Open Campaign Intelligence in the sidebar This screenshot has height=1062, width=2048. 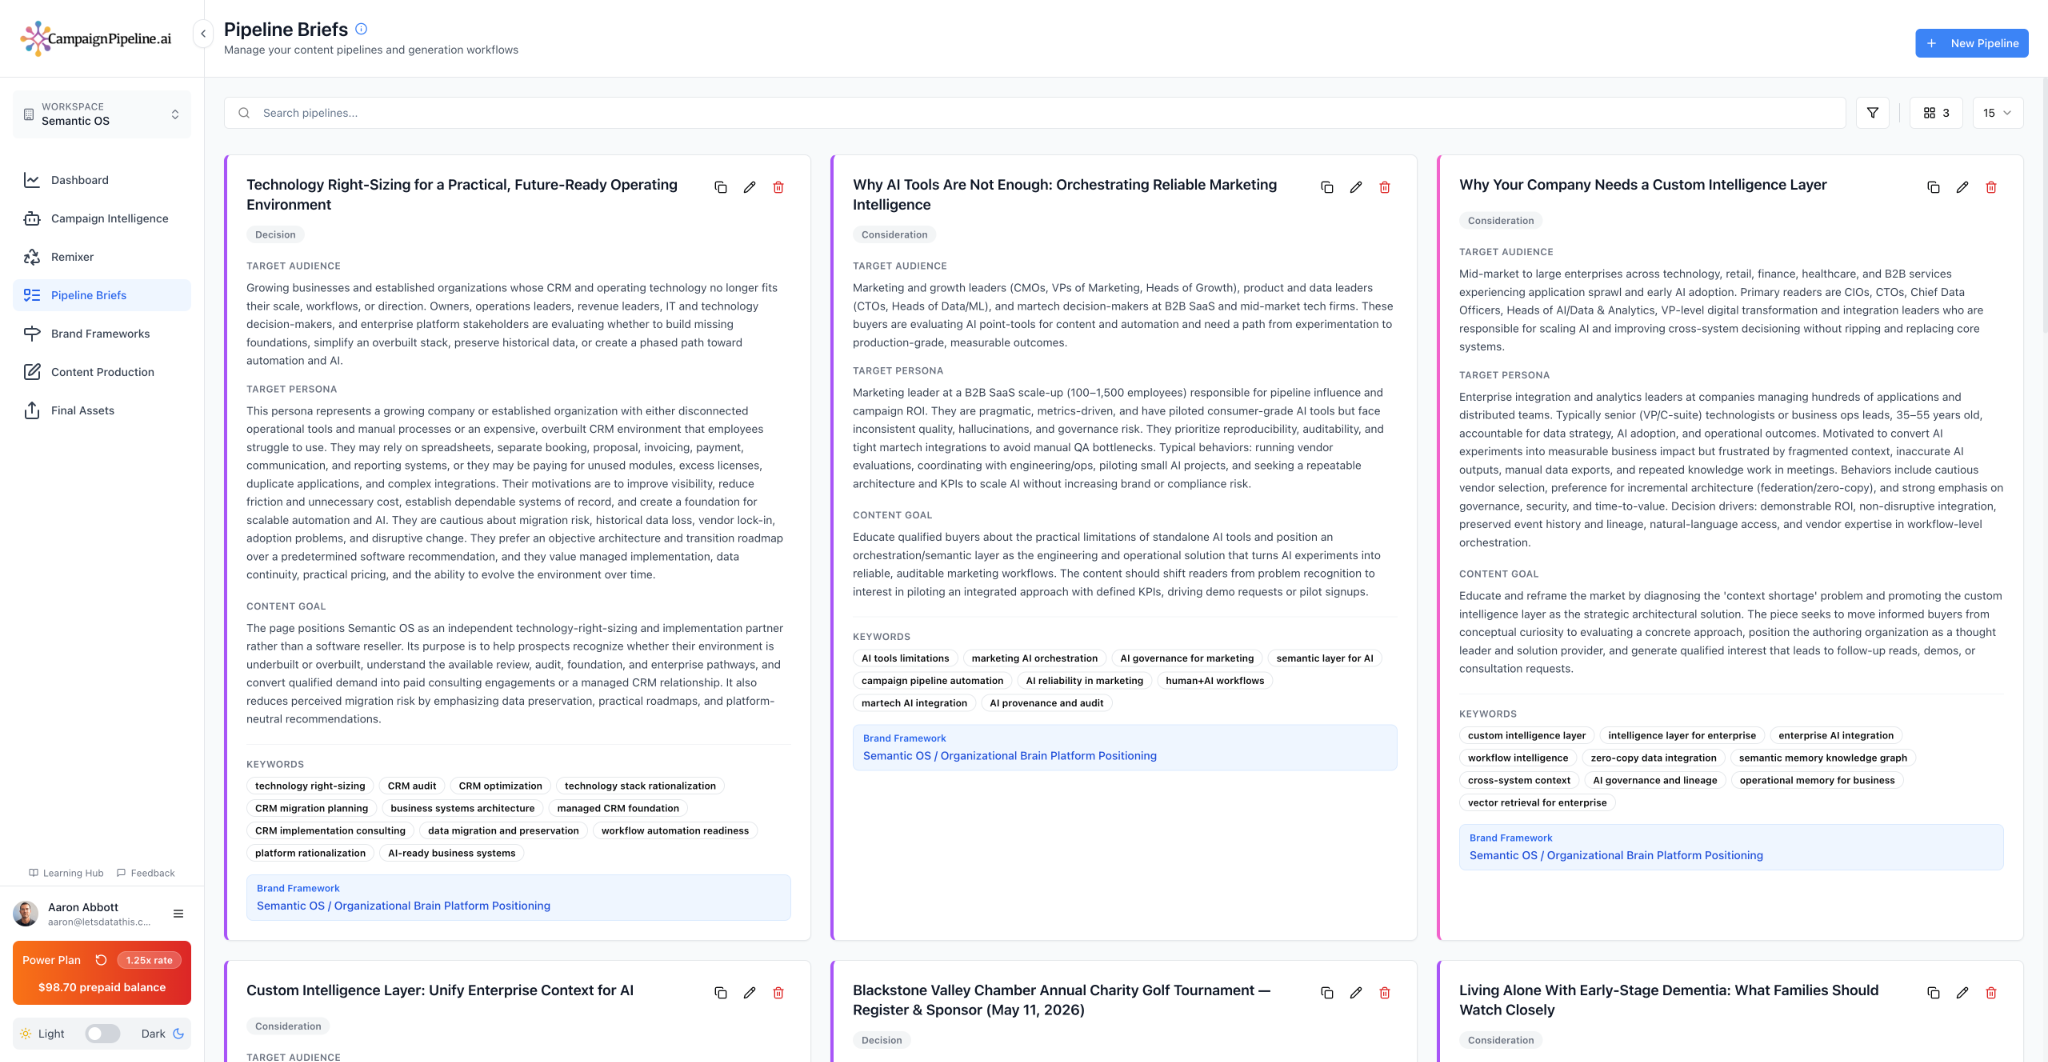tap(102, 219)
